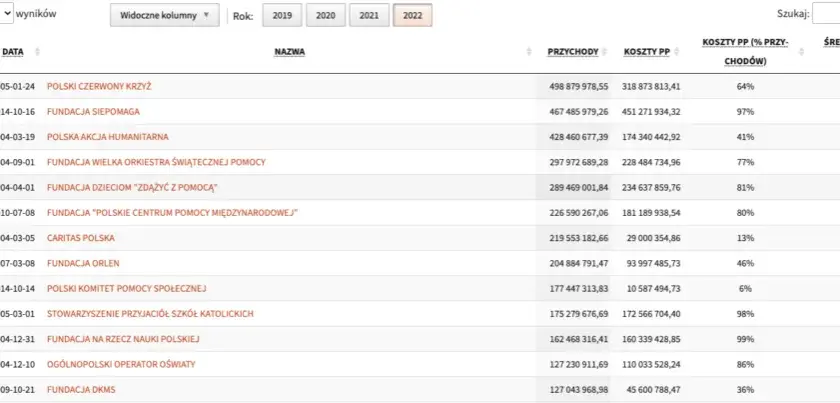The width and height of the screenshot is (840, 403).
Task: Sort by KOSZTY PP percent column arrows
Action: click(x=801, y=52)
